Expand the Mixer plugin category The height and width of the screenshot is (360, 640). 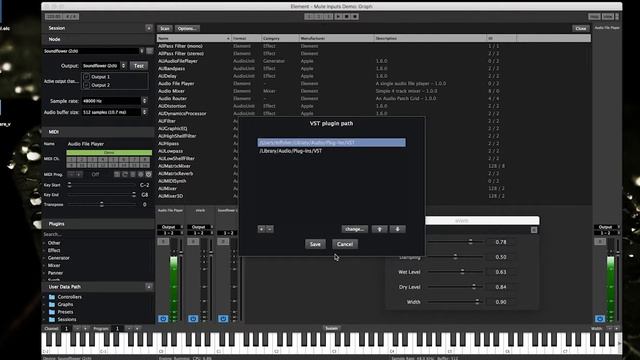tap(54, 265)
